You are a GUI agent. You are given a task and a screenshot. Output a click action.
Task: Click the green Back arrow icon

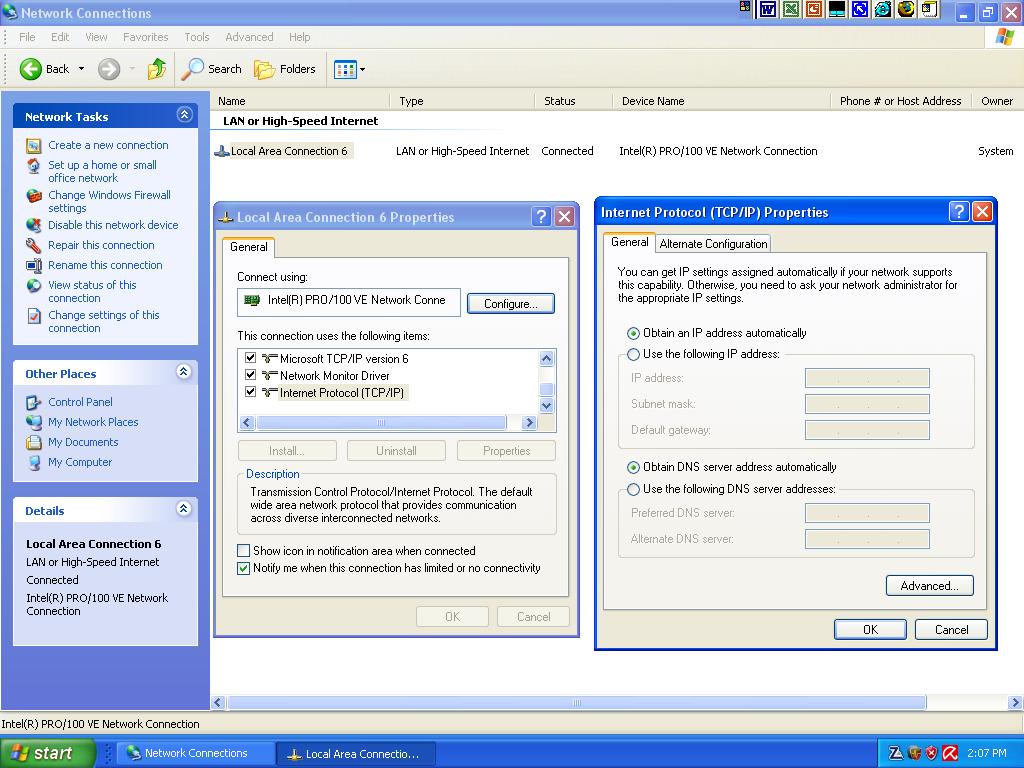[31, 69]
